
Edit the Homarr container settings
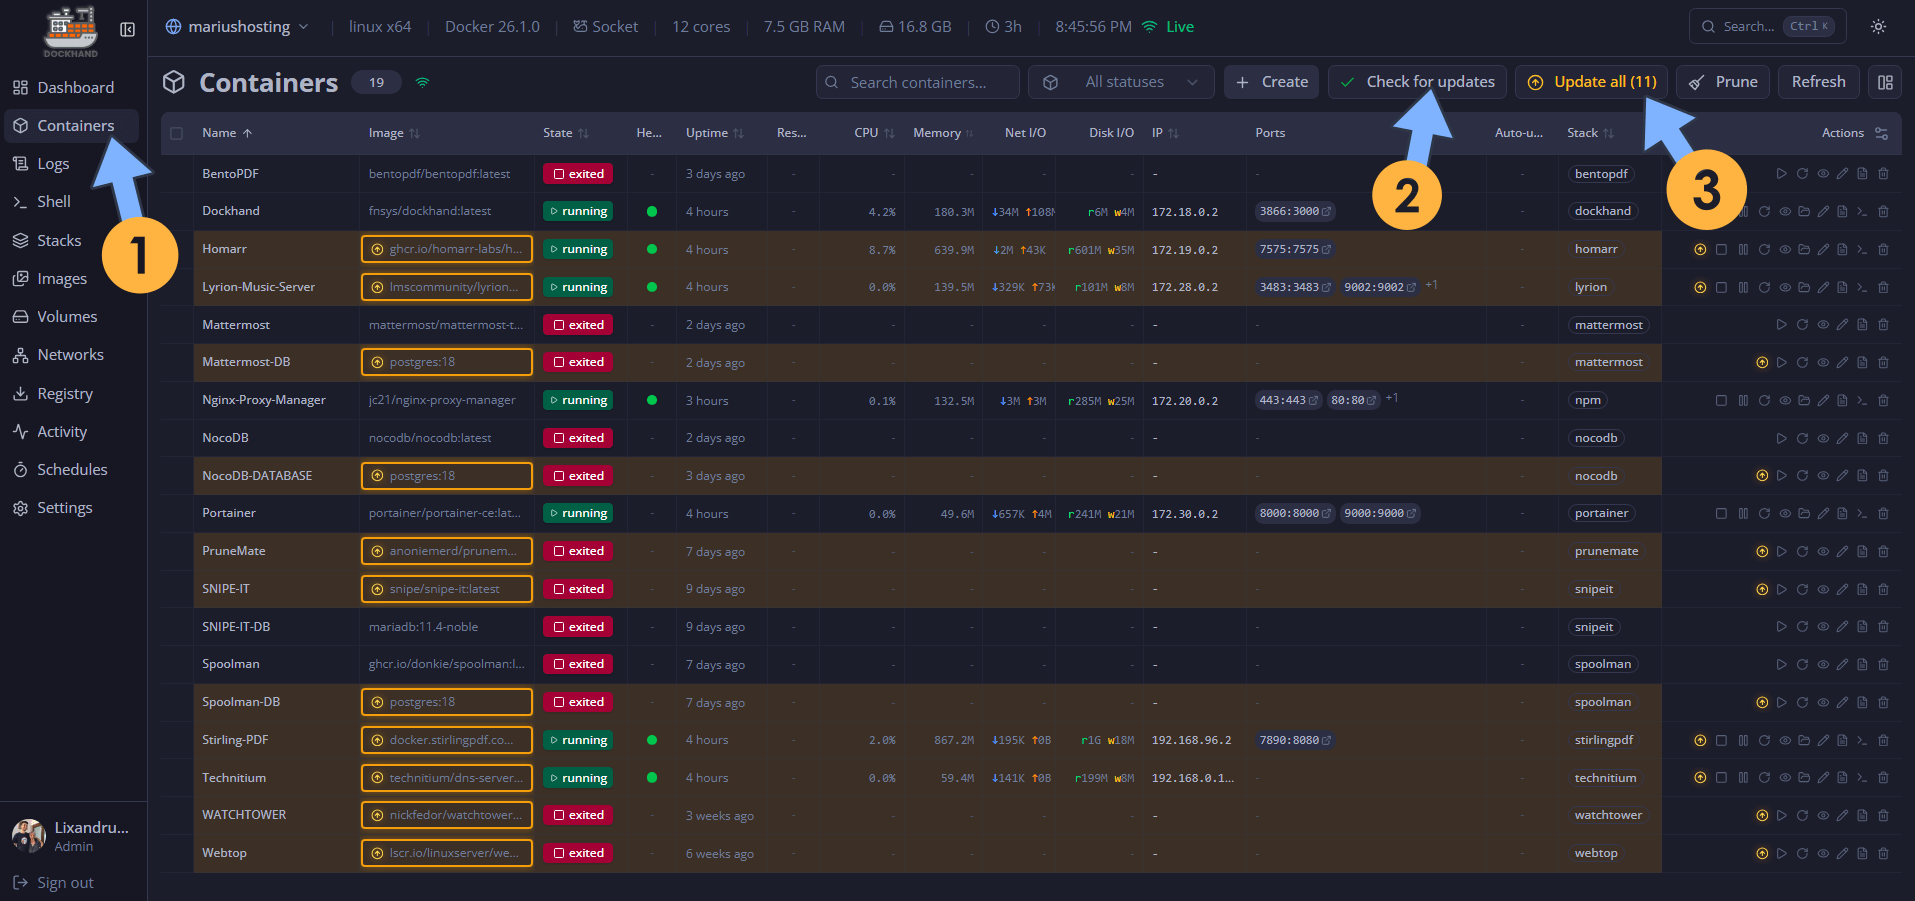1823,249
